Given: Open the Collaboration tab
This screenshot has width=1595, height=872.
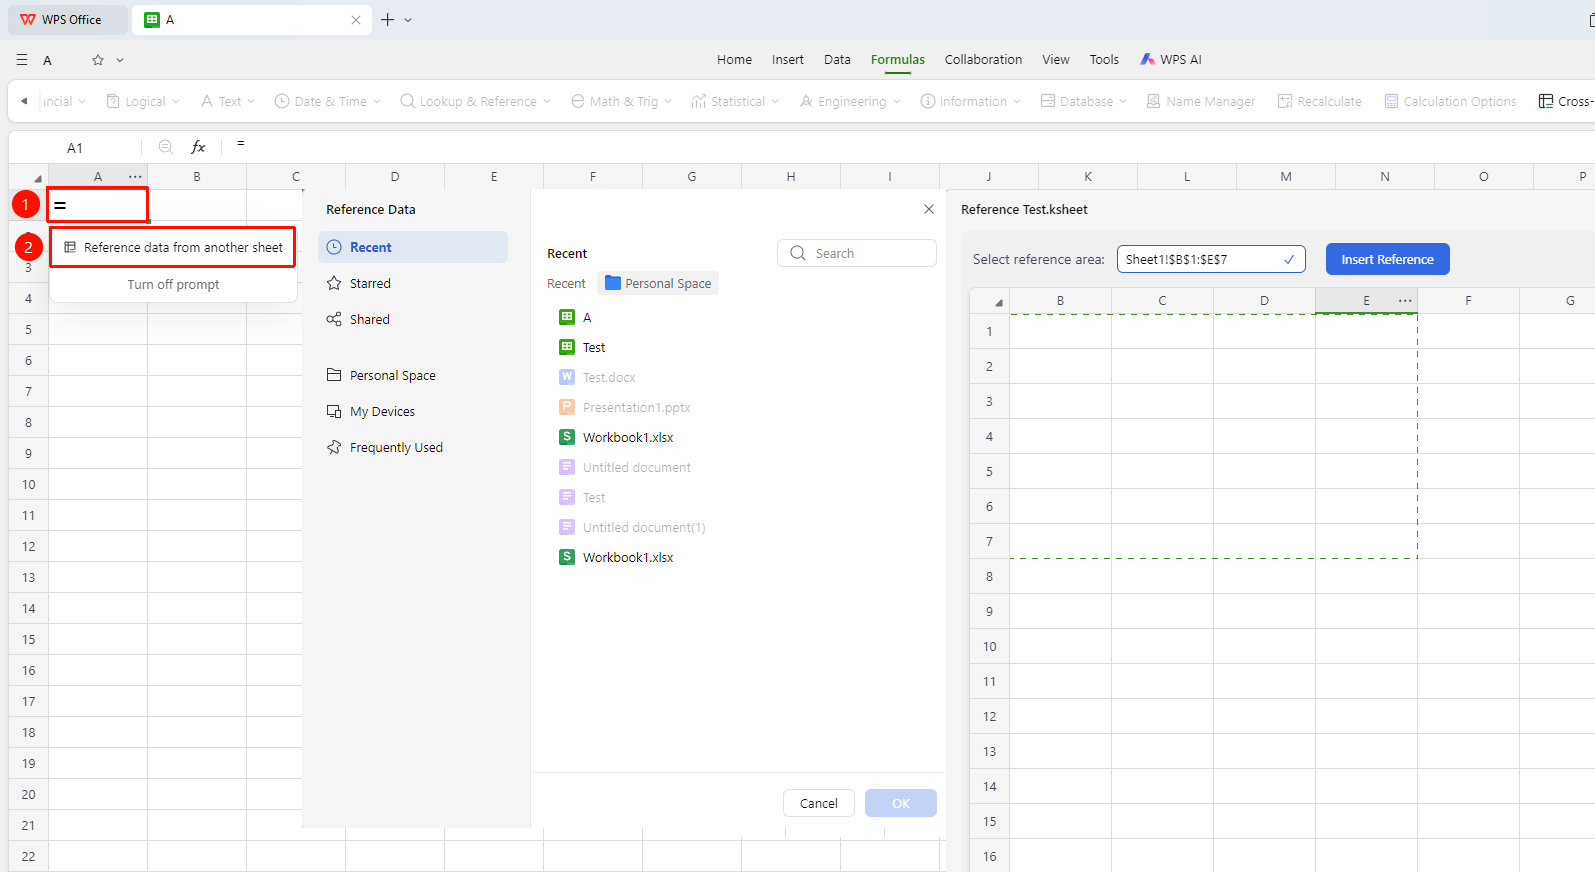Looking at the screenshot, I should (983, 59).
